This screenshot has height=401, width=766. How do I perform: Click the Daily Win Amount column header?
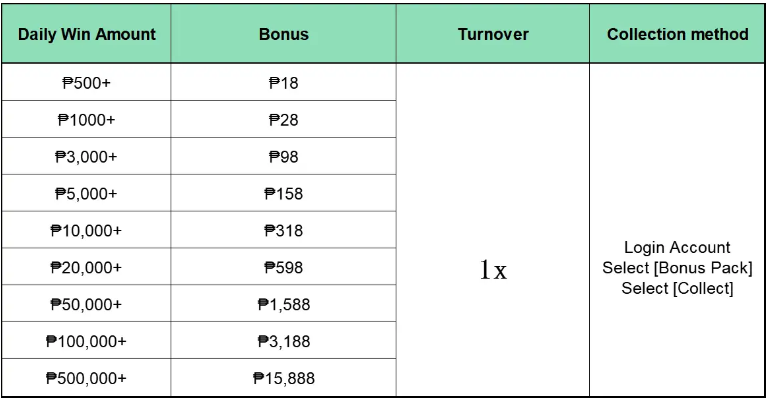click(86, 34)
